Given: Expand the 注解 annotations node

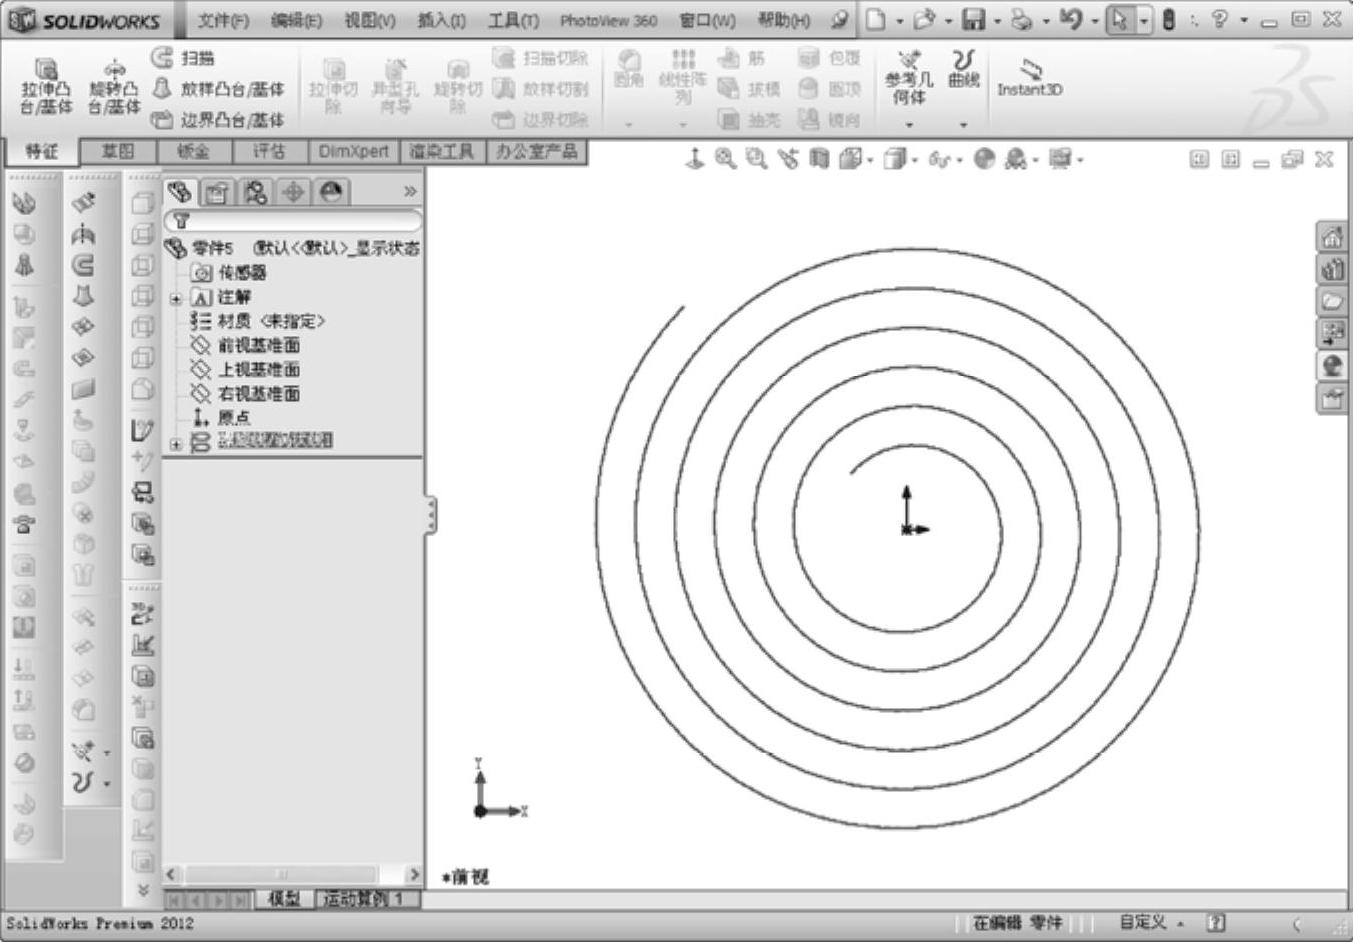Looking at the screenshot, I should (x=176, y=298).
